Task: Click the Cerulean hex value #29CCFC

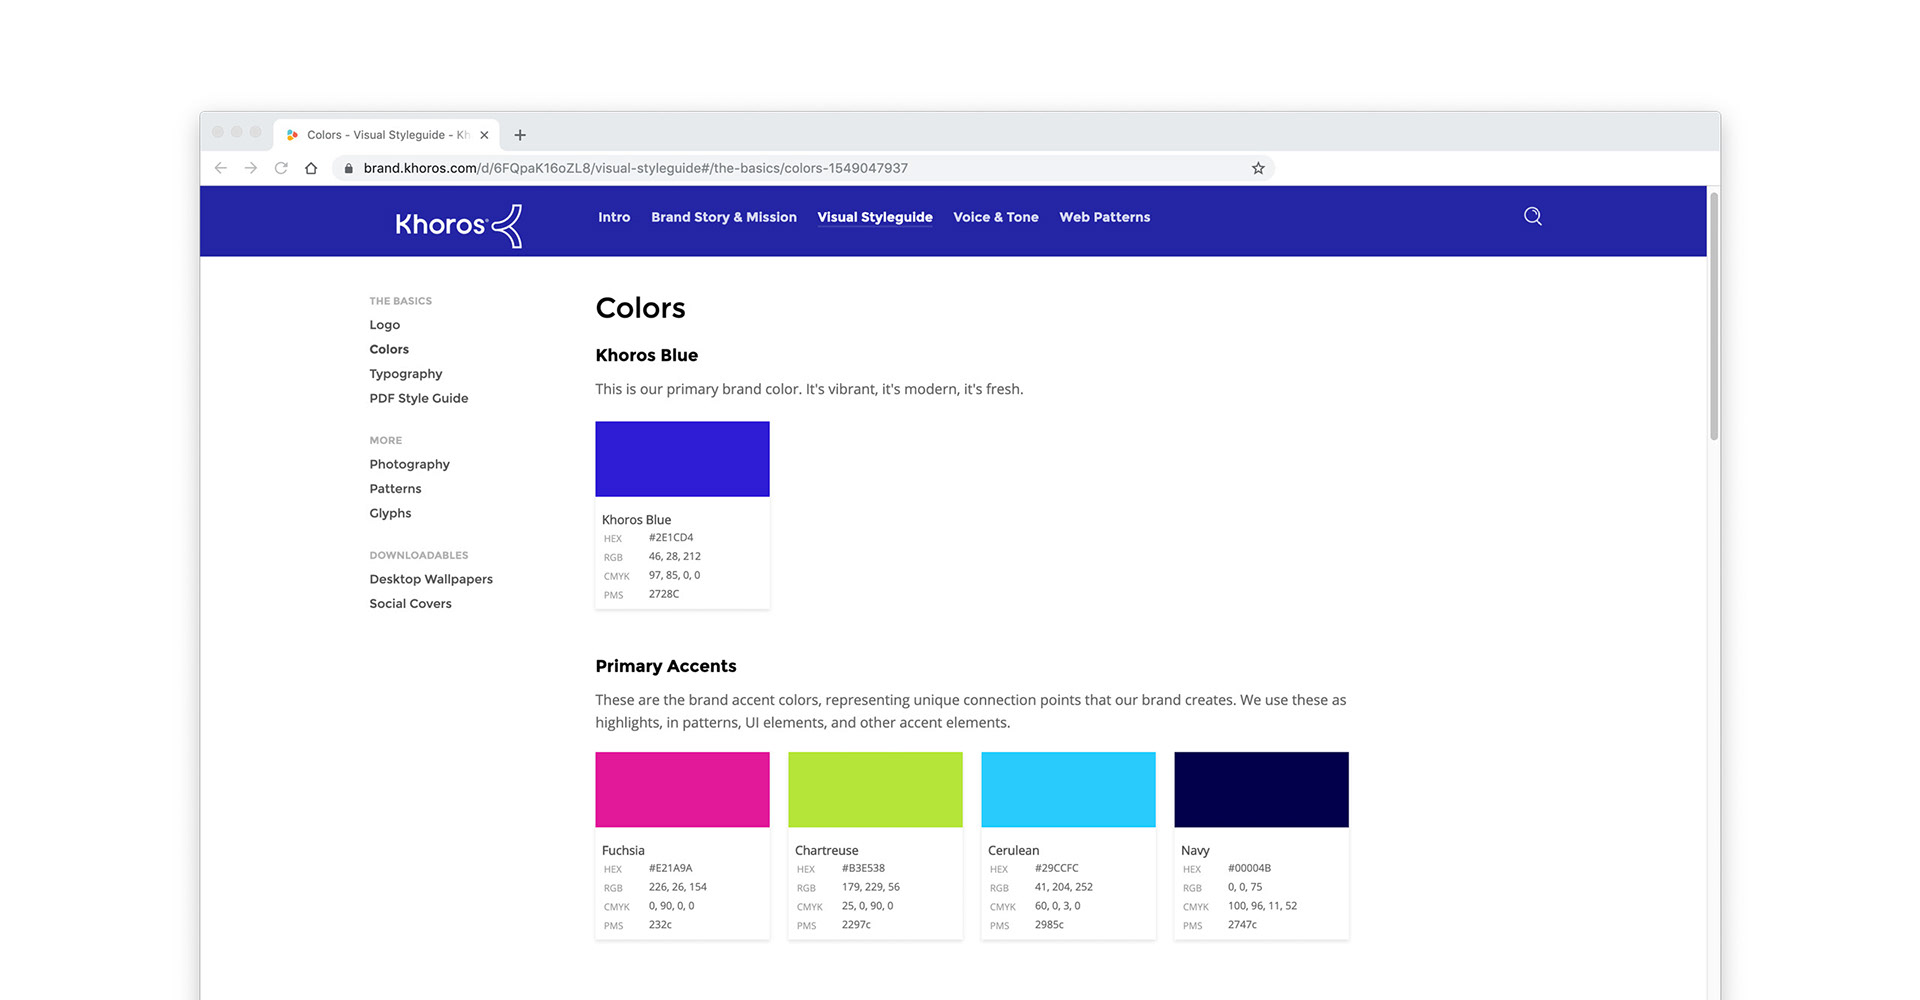Action: coord(1057,869)
